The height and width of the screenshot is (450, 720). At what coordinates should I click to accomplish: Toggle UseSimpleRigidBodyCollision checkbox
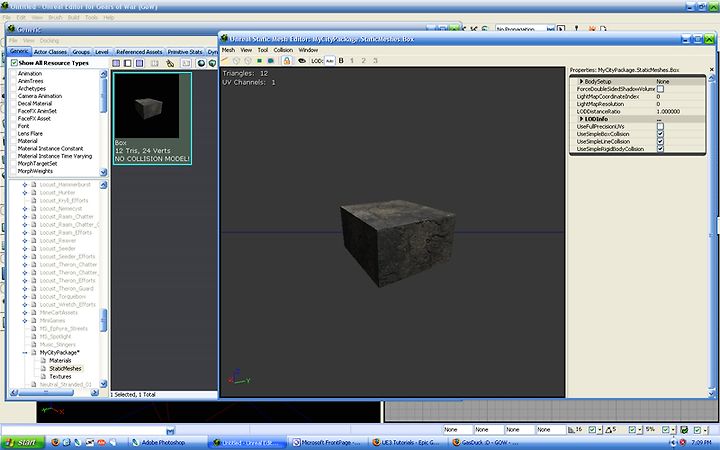[660, 149]
